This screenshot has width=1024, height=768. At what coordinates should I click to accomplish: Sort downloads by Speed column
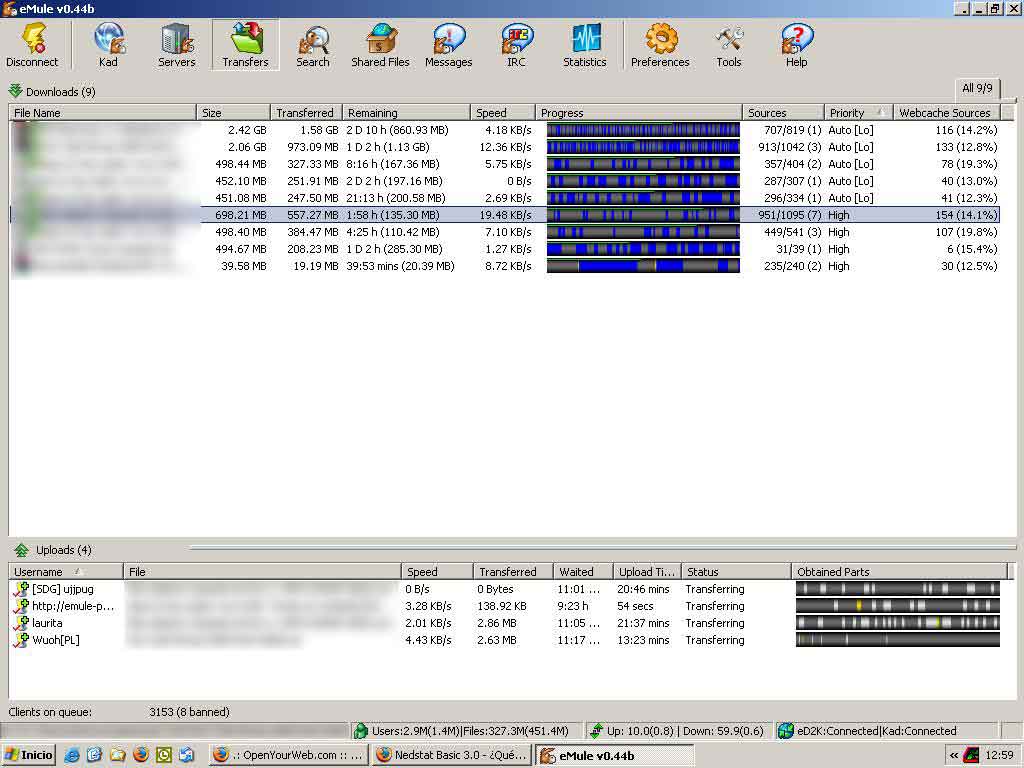tap(503, 112)
